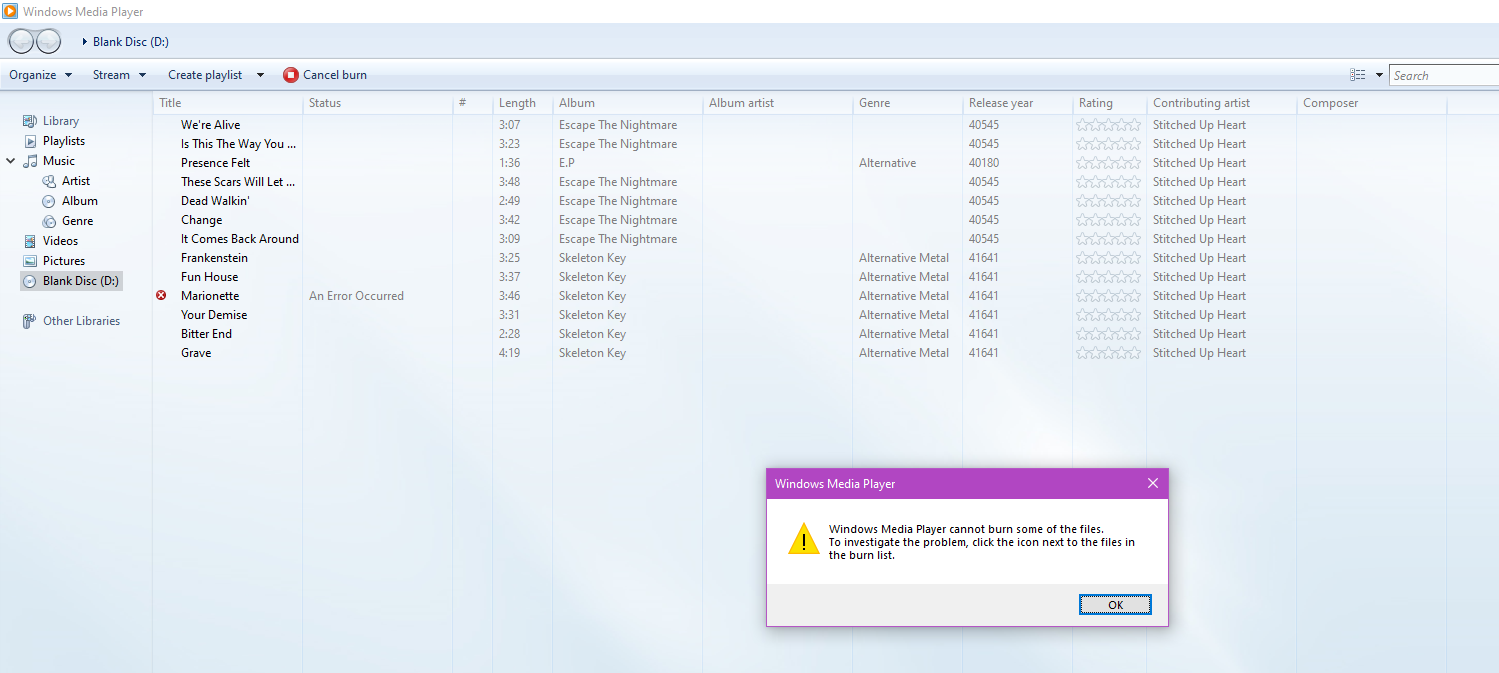
Task: Sort by the Status column header
Action: 378,103
